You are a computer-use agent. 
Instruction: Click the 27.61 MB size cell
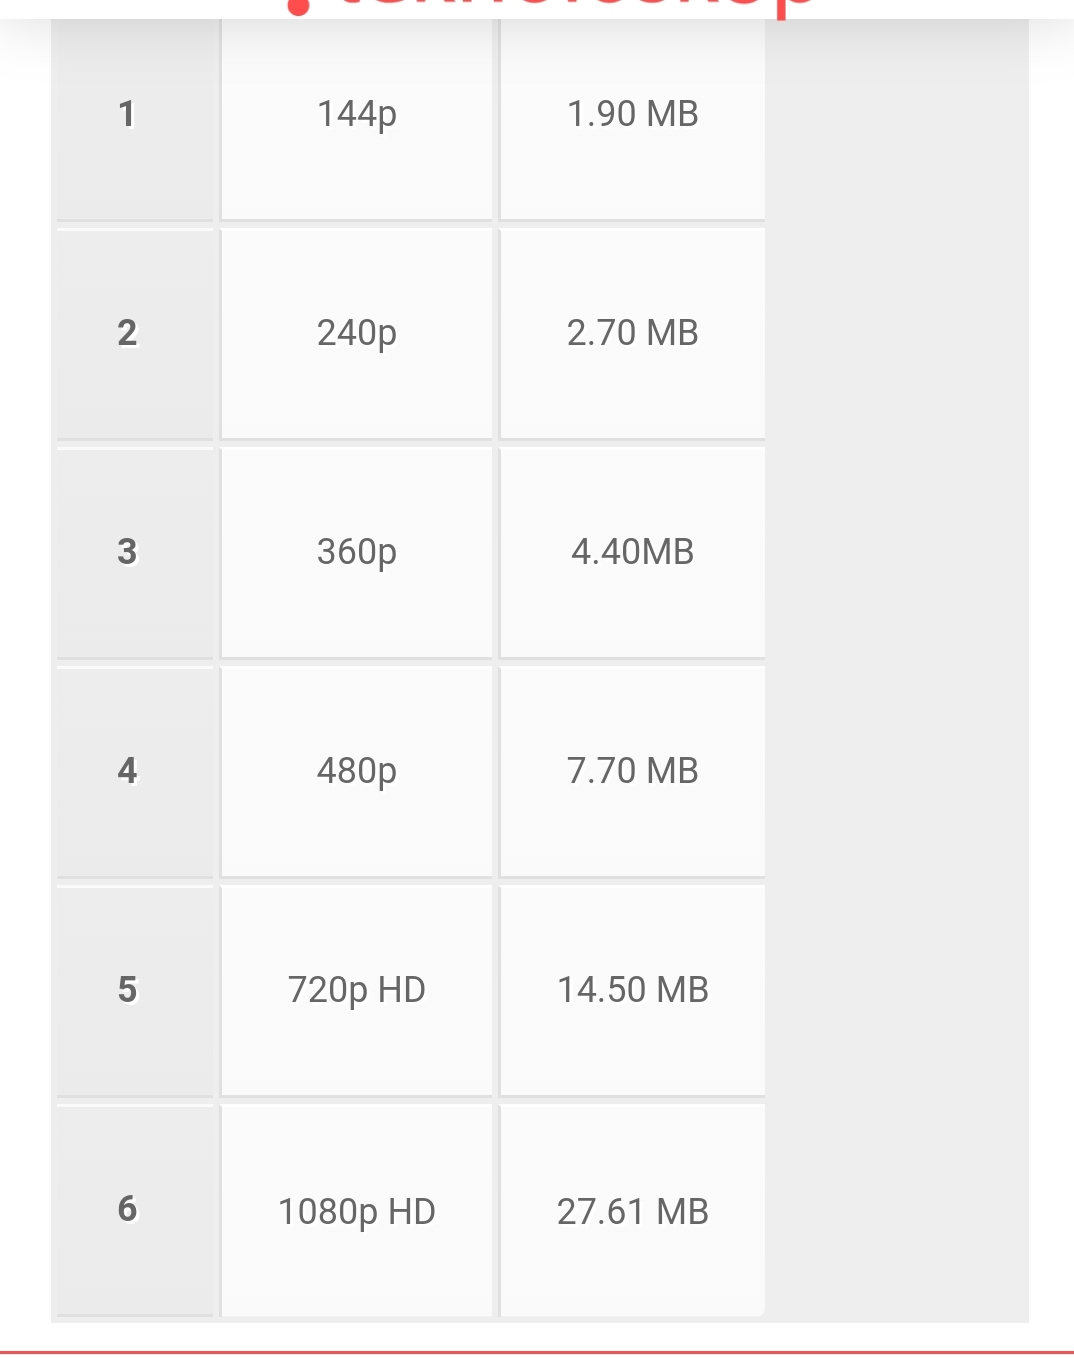[632, 1210]
